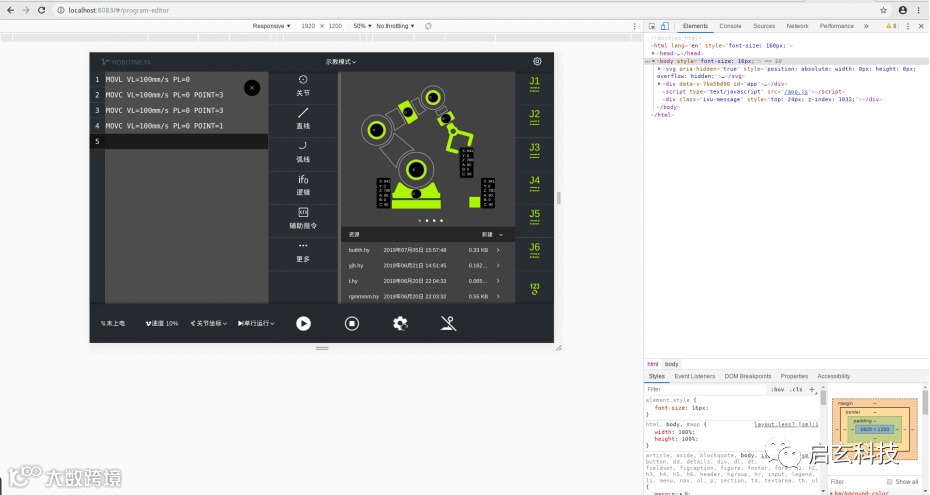Open DevTools three-dot customize menu
The height and width of the screenshot is (495, 930).
tap(907, 26)
